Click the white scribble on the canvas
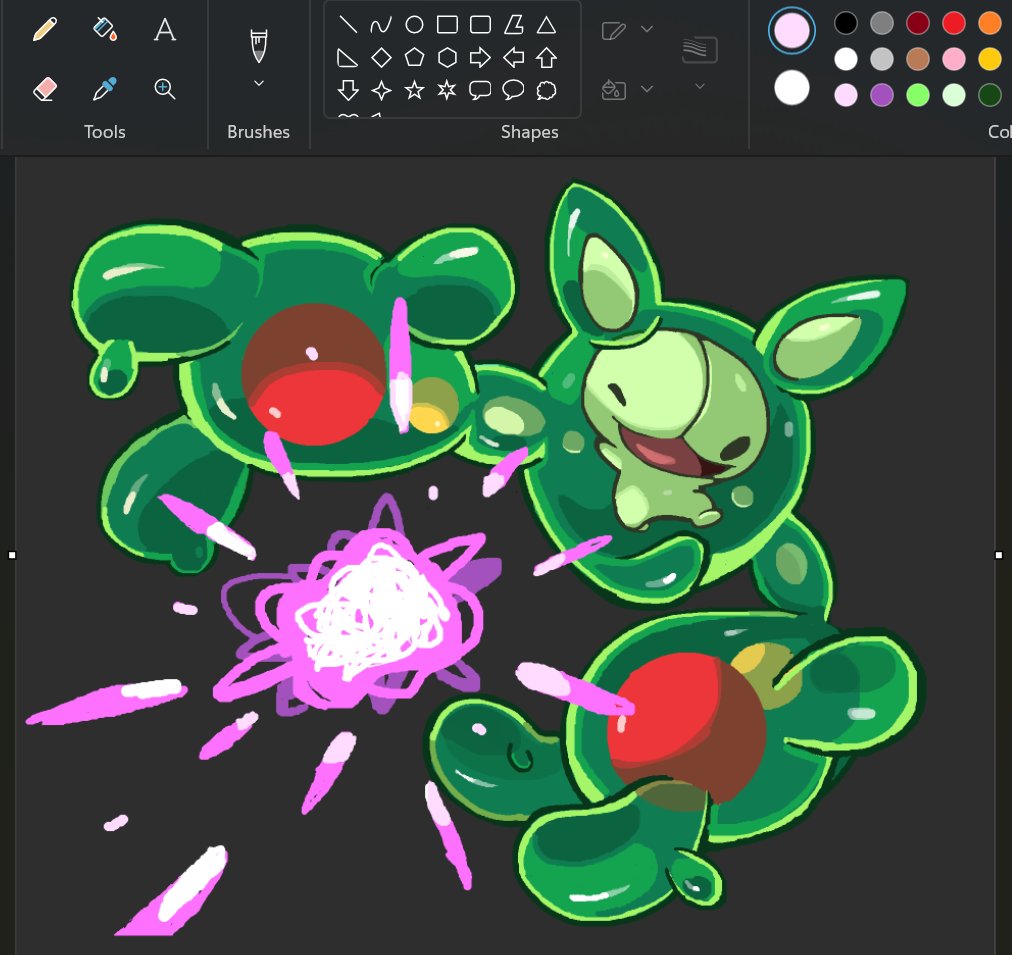 (371, 612)
